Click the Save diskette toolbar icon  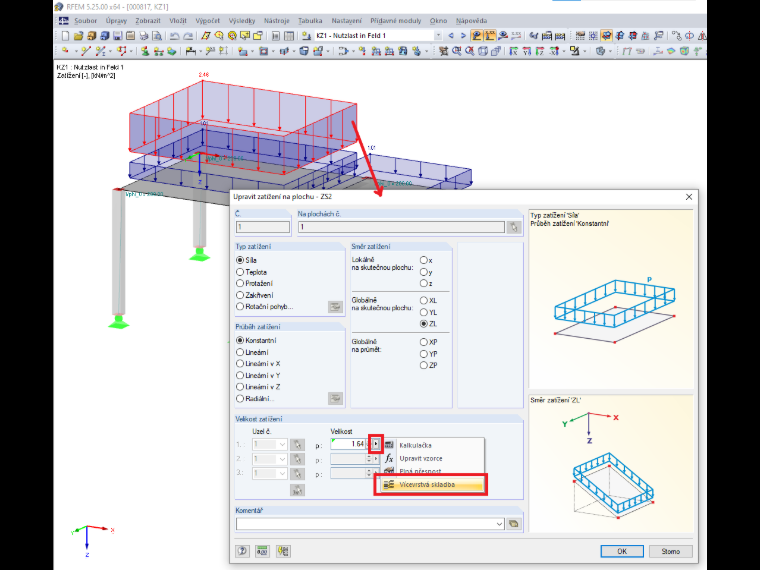117,35
